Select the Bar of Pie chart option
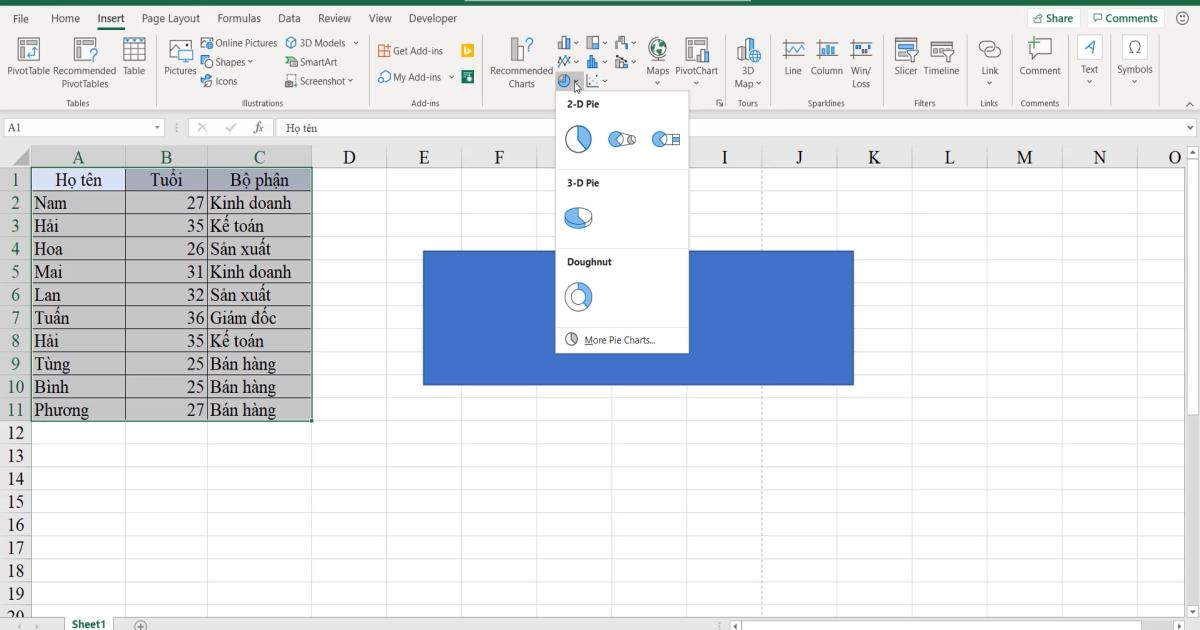This screenshot has height=630, width=1200. (664, 139)
